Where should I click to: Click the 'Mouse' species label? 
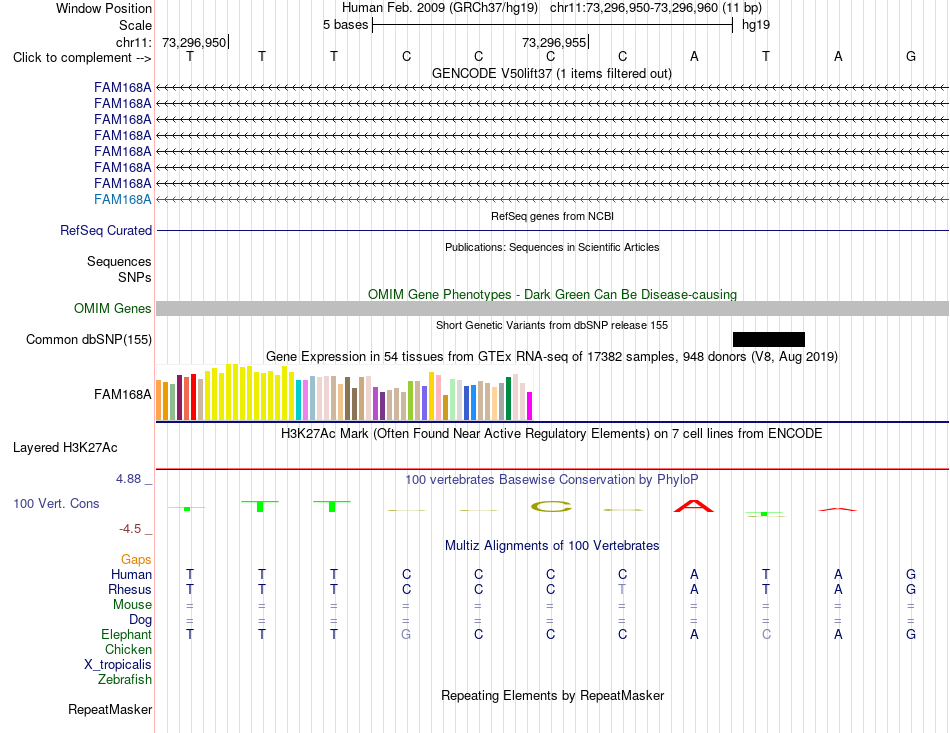point(132,605)
